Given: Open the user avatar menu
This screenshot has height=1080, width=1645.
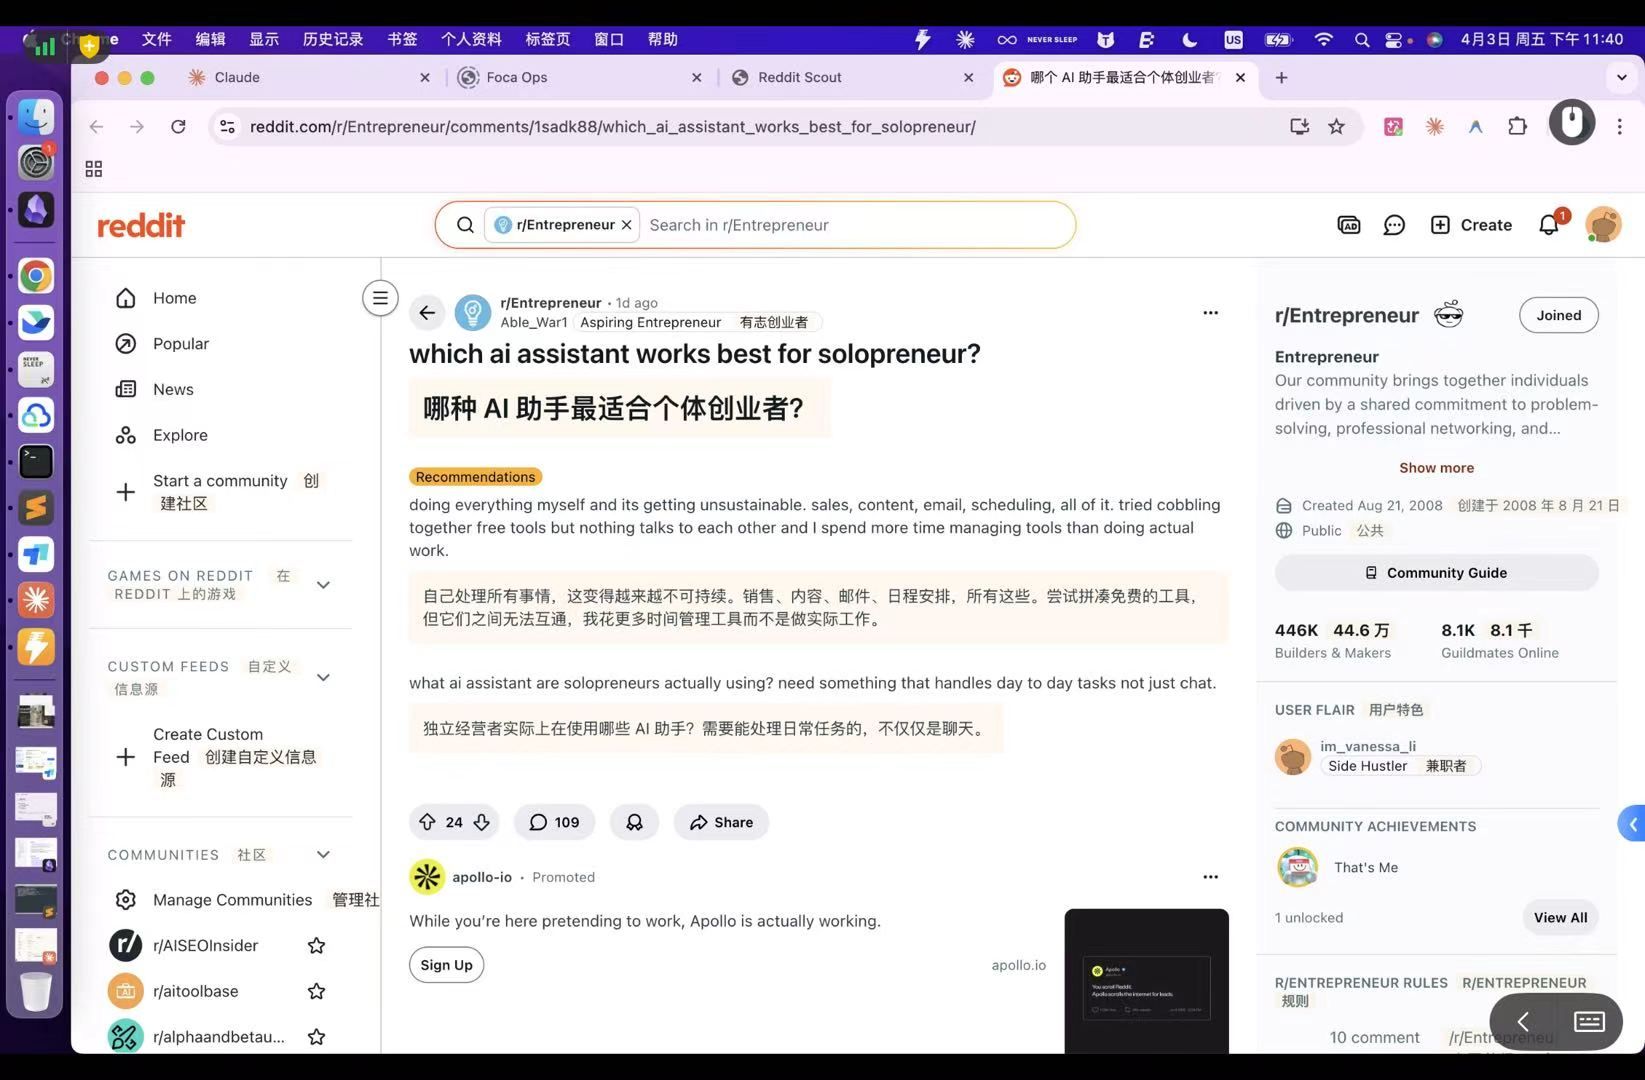Looking at the screenshot, I should 1603,225.
